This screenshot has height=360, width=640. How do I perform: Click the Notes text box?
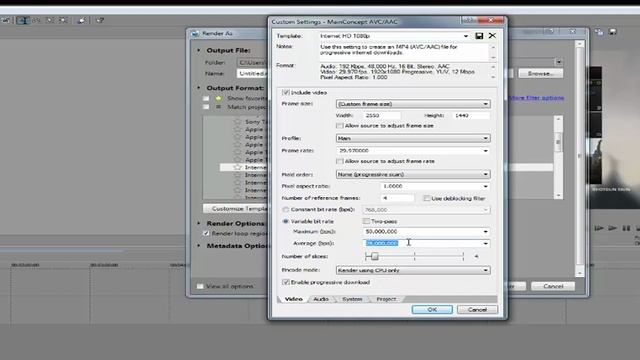(403, 52)
